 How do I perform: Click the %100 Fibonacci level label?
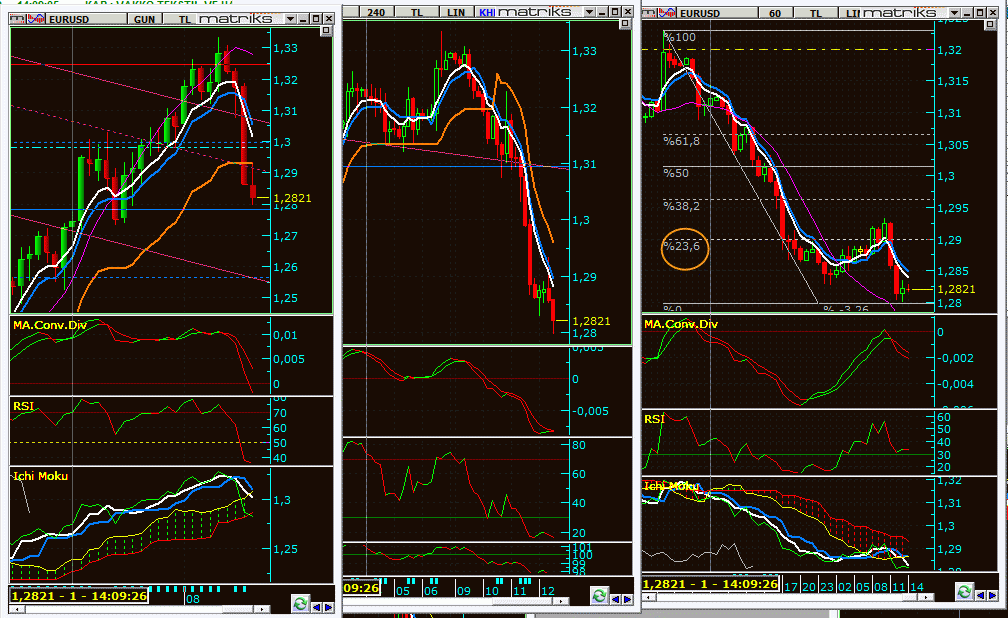(x=680, y=37)
